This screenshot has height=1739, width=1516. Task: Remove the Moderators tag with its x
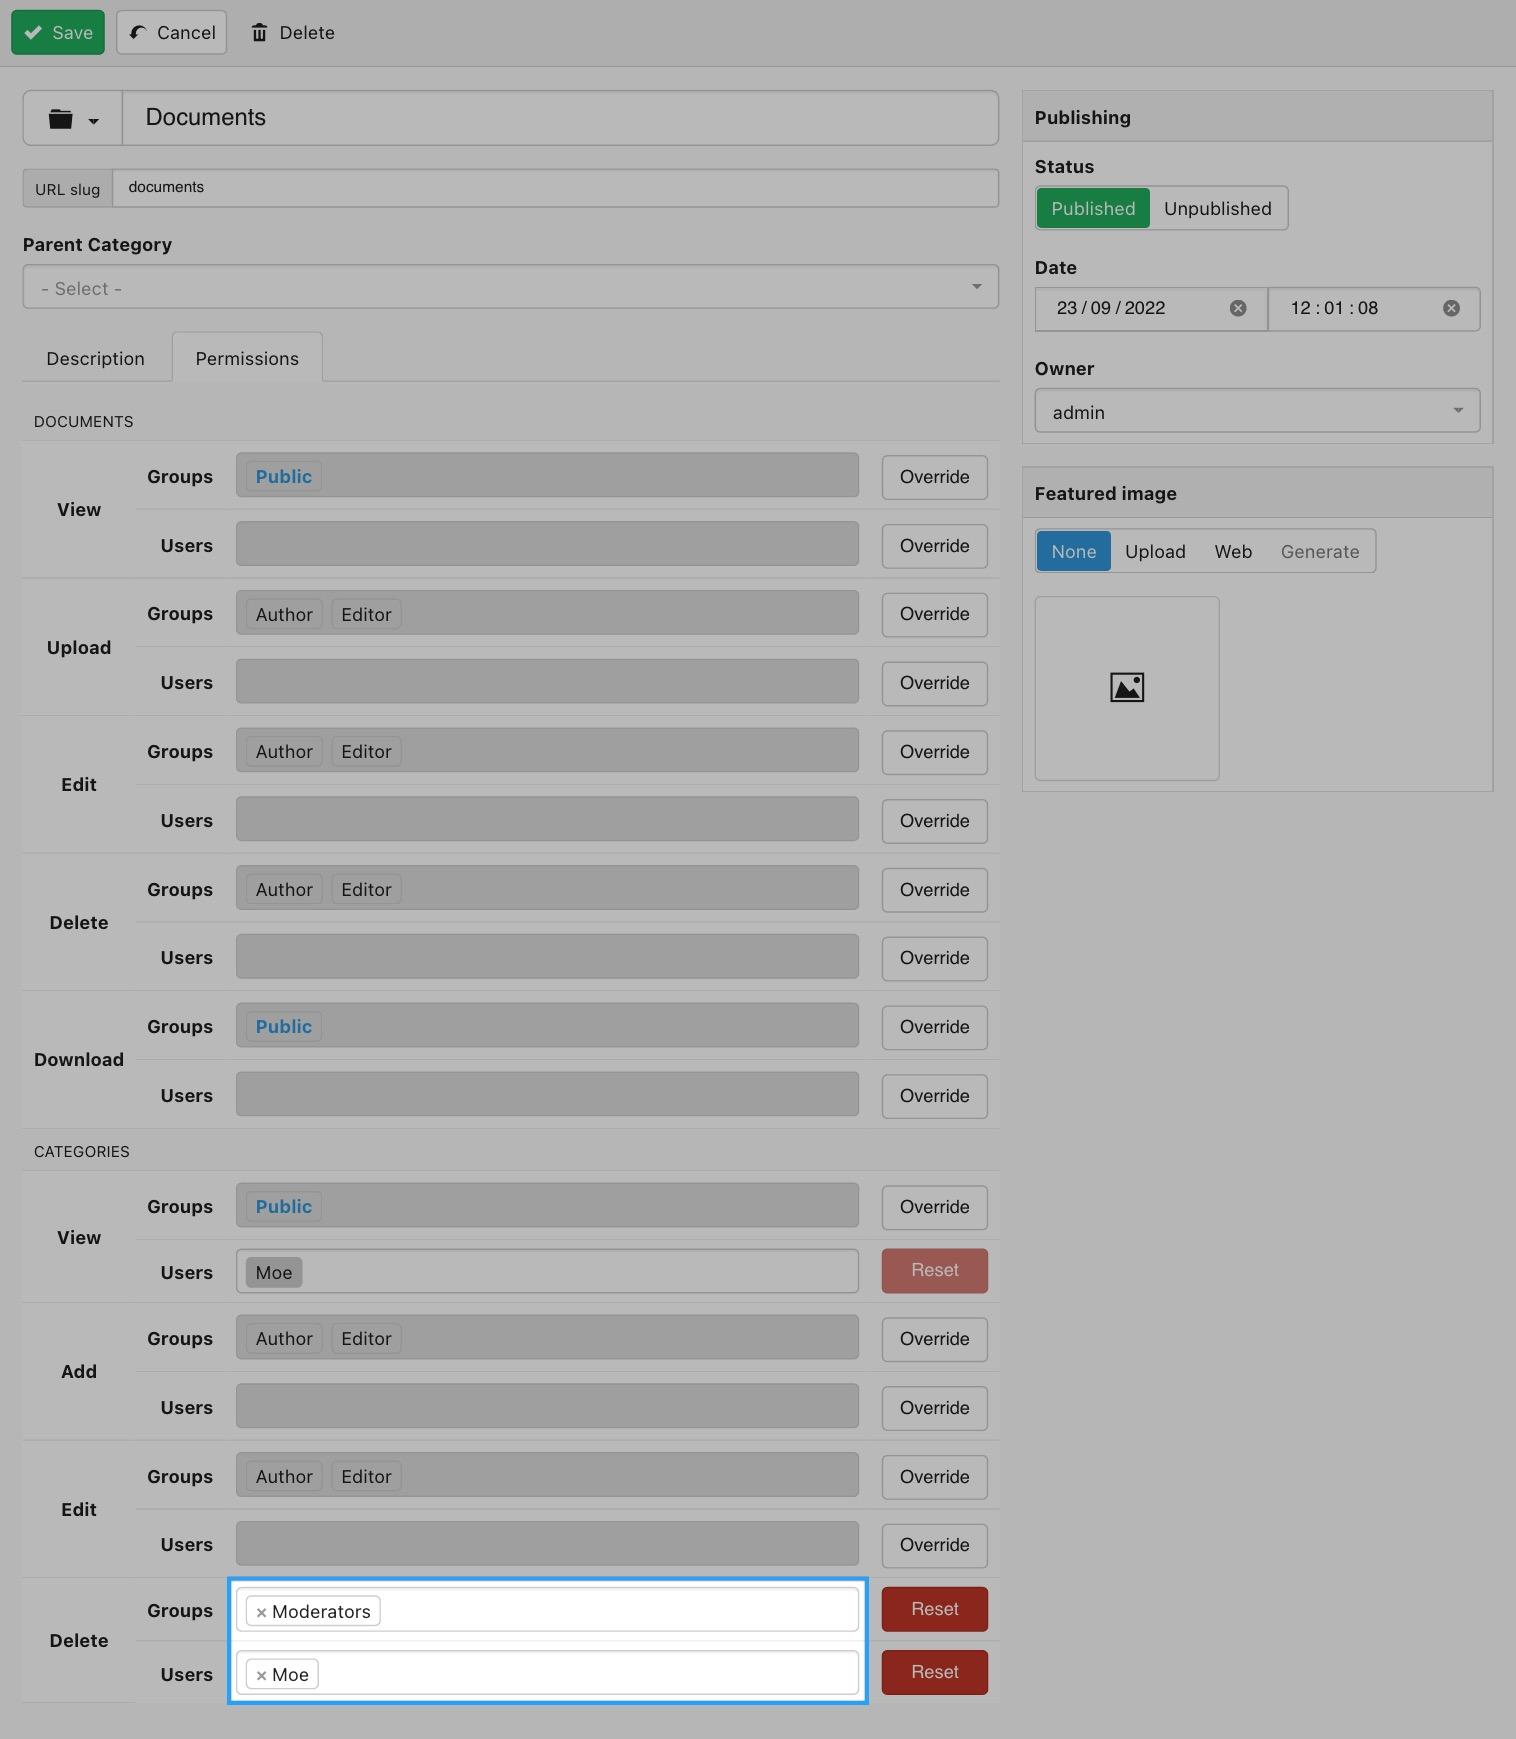[x=261, y=1612]
